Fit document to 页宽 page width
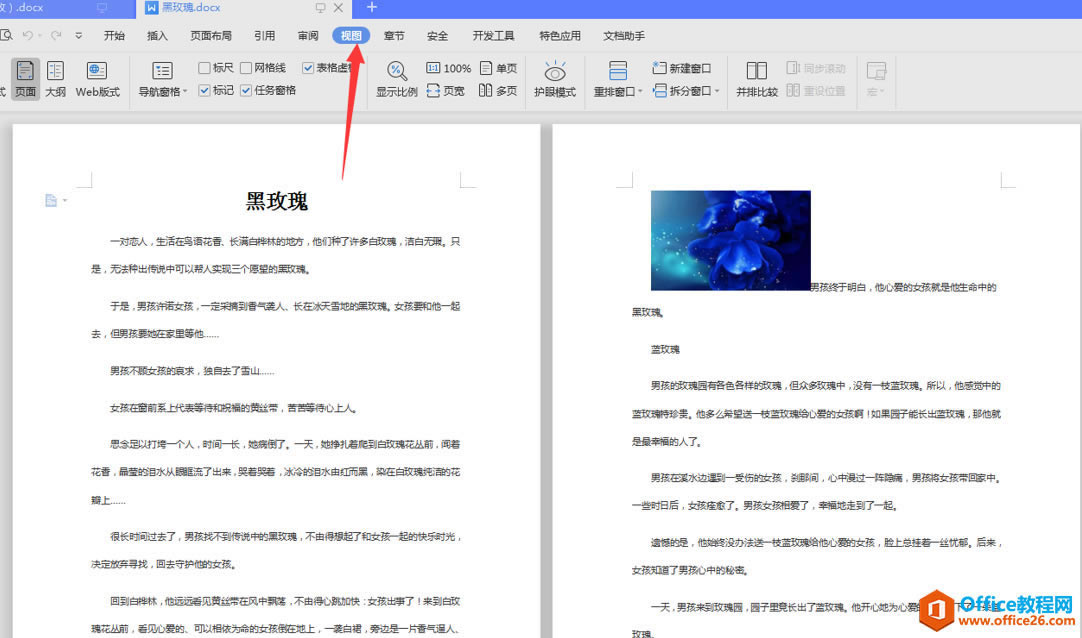 [445, 90]
